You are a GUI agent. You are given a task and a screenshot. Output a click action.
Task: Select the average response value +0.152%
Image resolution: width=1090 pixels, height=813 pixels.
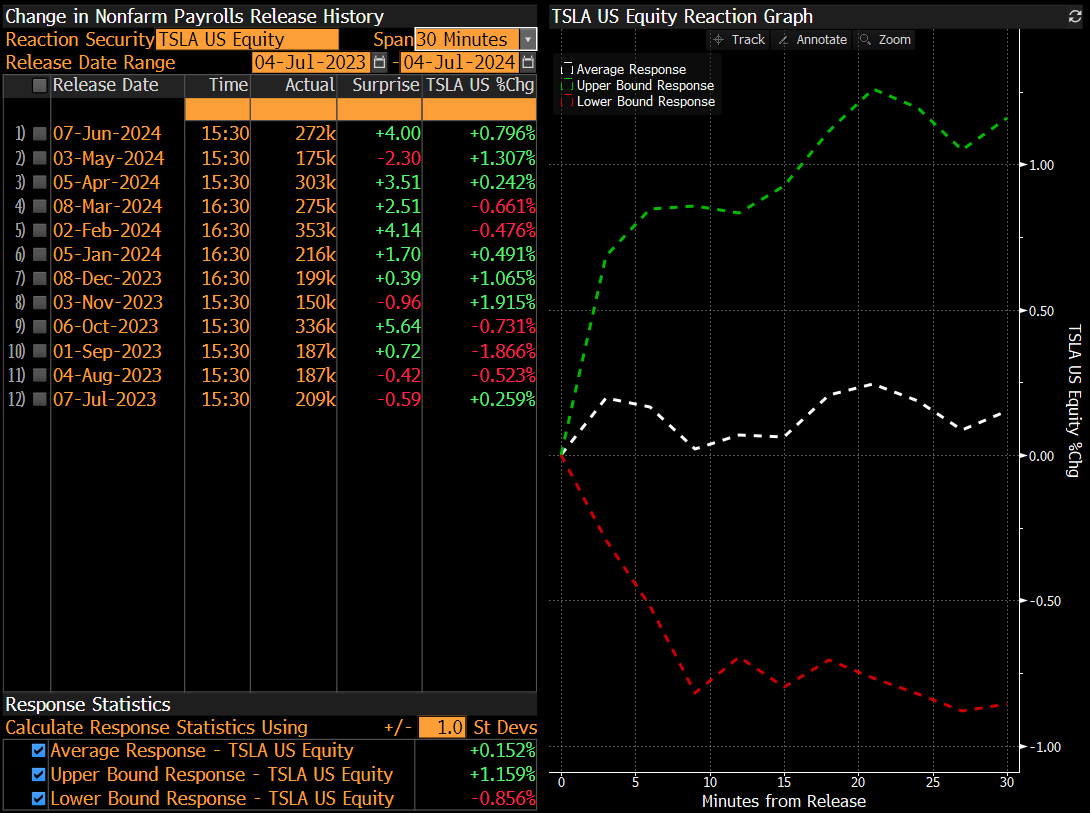coord(503,750)
